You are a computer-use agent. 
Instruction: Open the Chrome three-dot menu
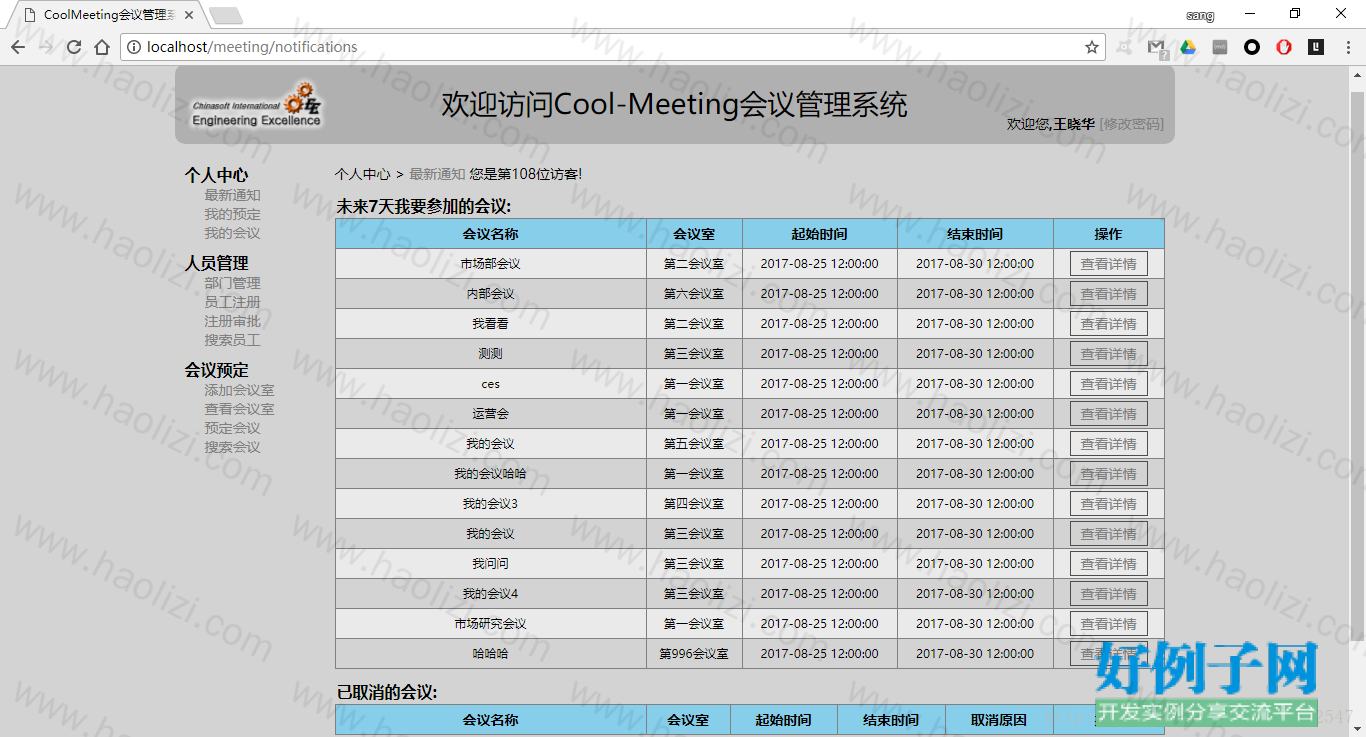pos(1348,47)
